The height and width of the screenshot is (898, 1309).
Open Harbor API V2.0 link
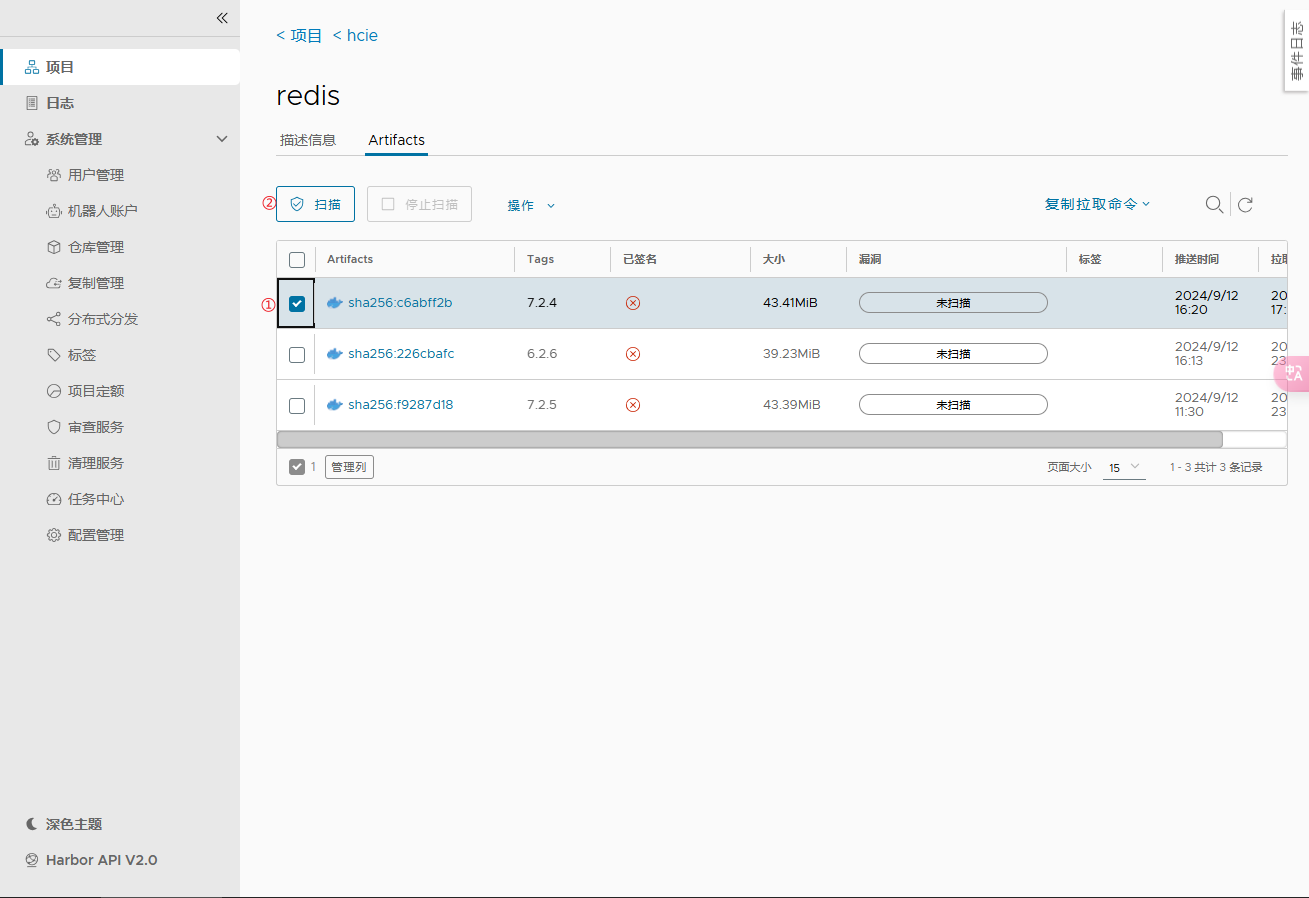click(x=90, y=860)
